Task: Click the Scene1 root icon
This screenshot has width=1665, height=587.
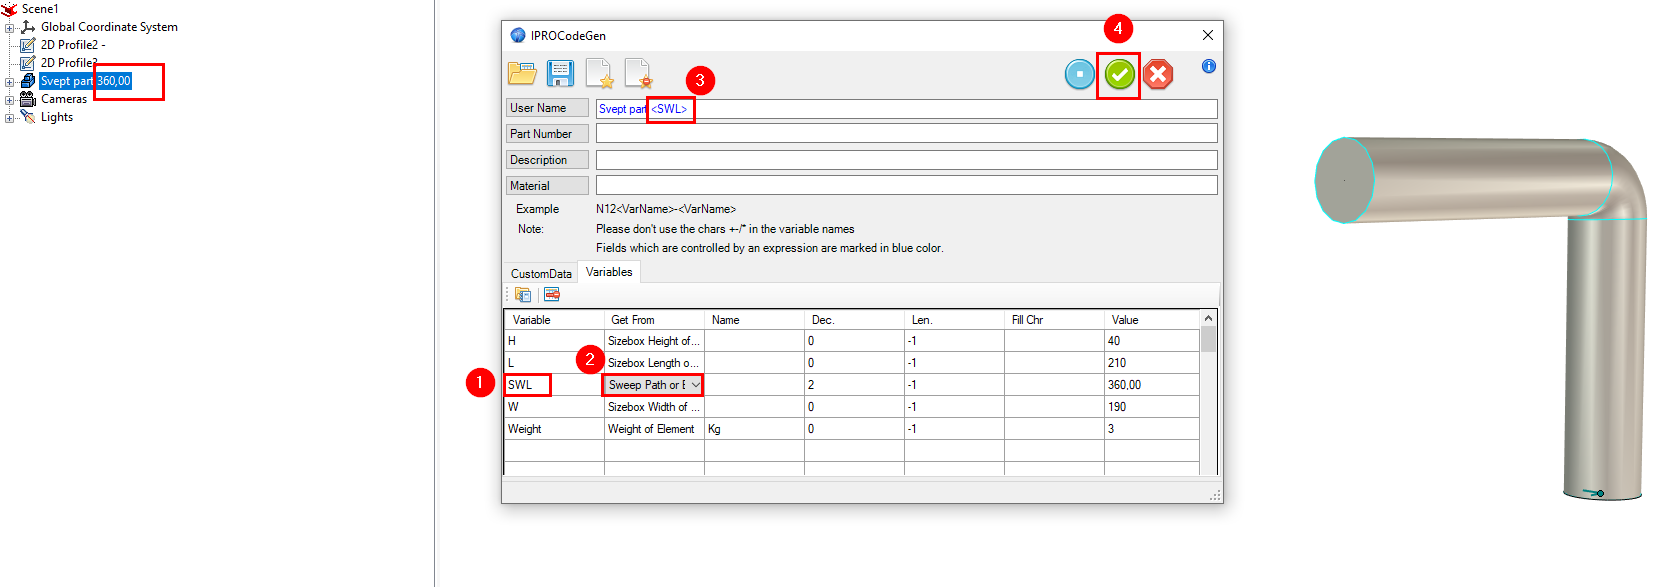Action: [9, 9]
